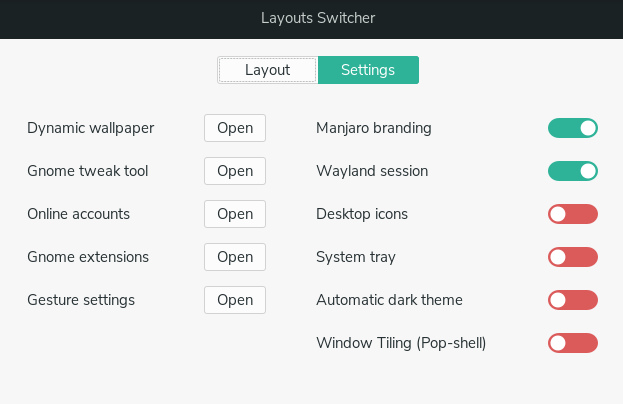Click the Wayland session label
The width and height of the screenshot is (623, 404).
coord(372,172)
